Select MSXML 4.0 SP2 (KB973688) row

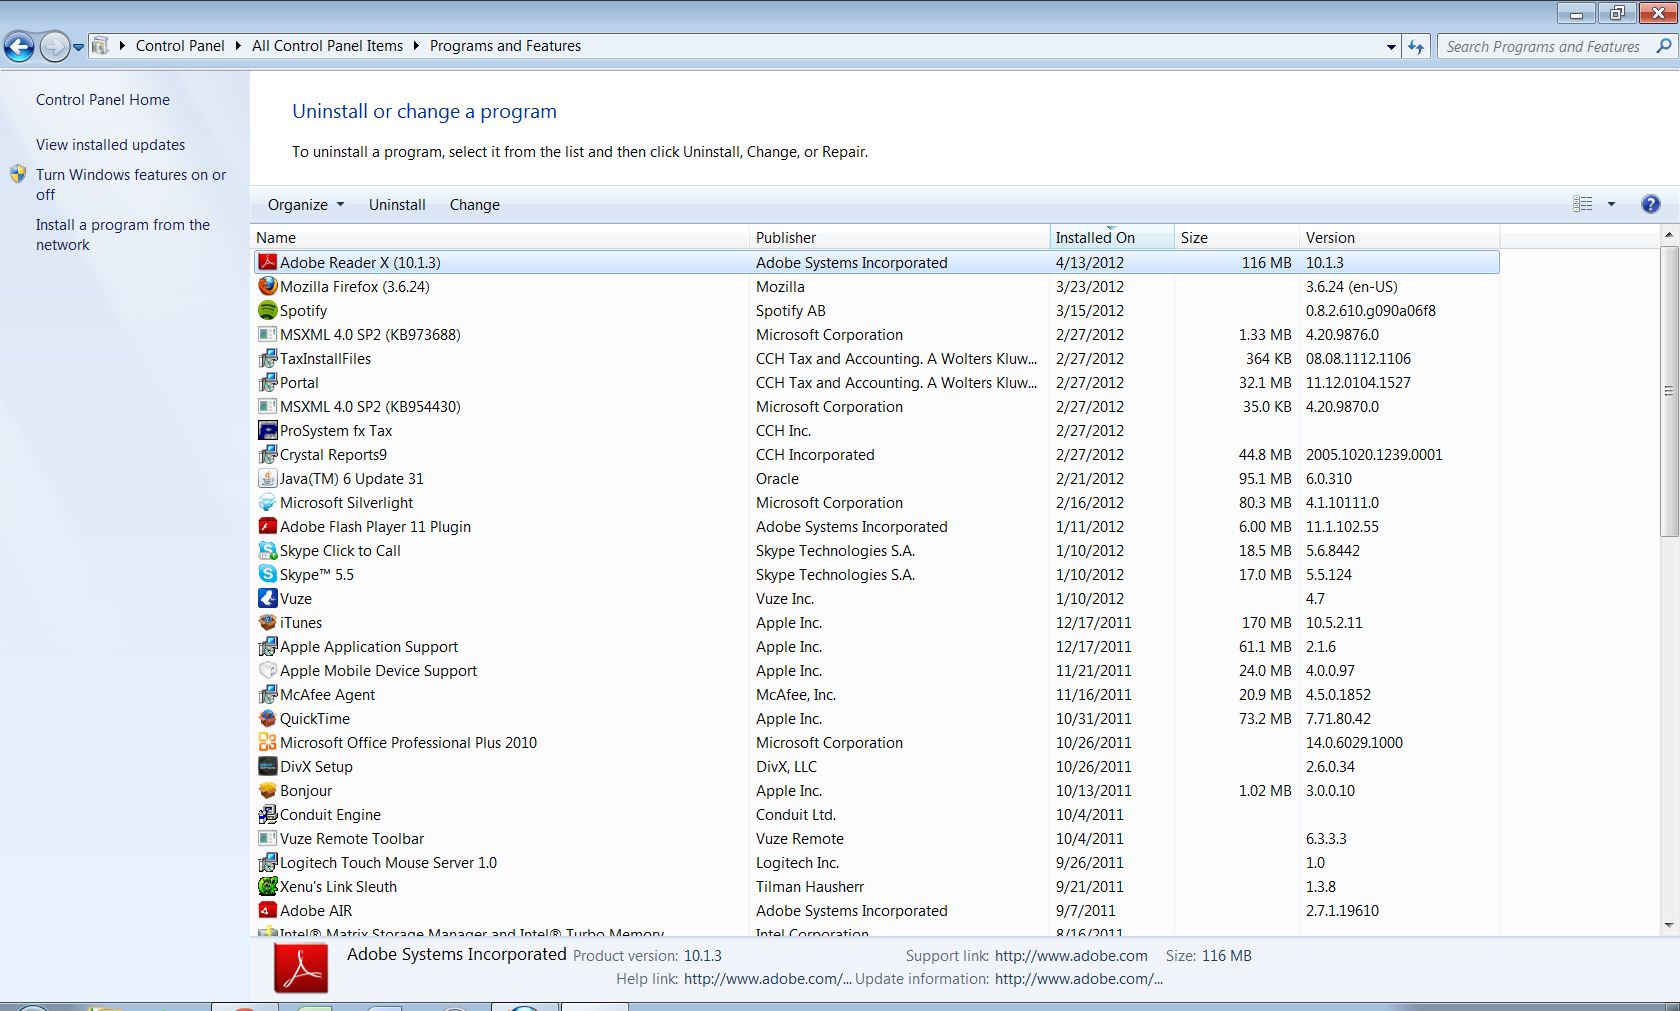[x=877, y=334]
